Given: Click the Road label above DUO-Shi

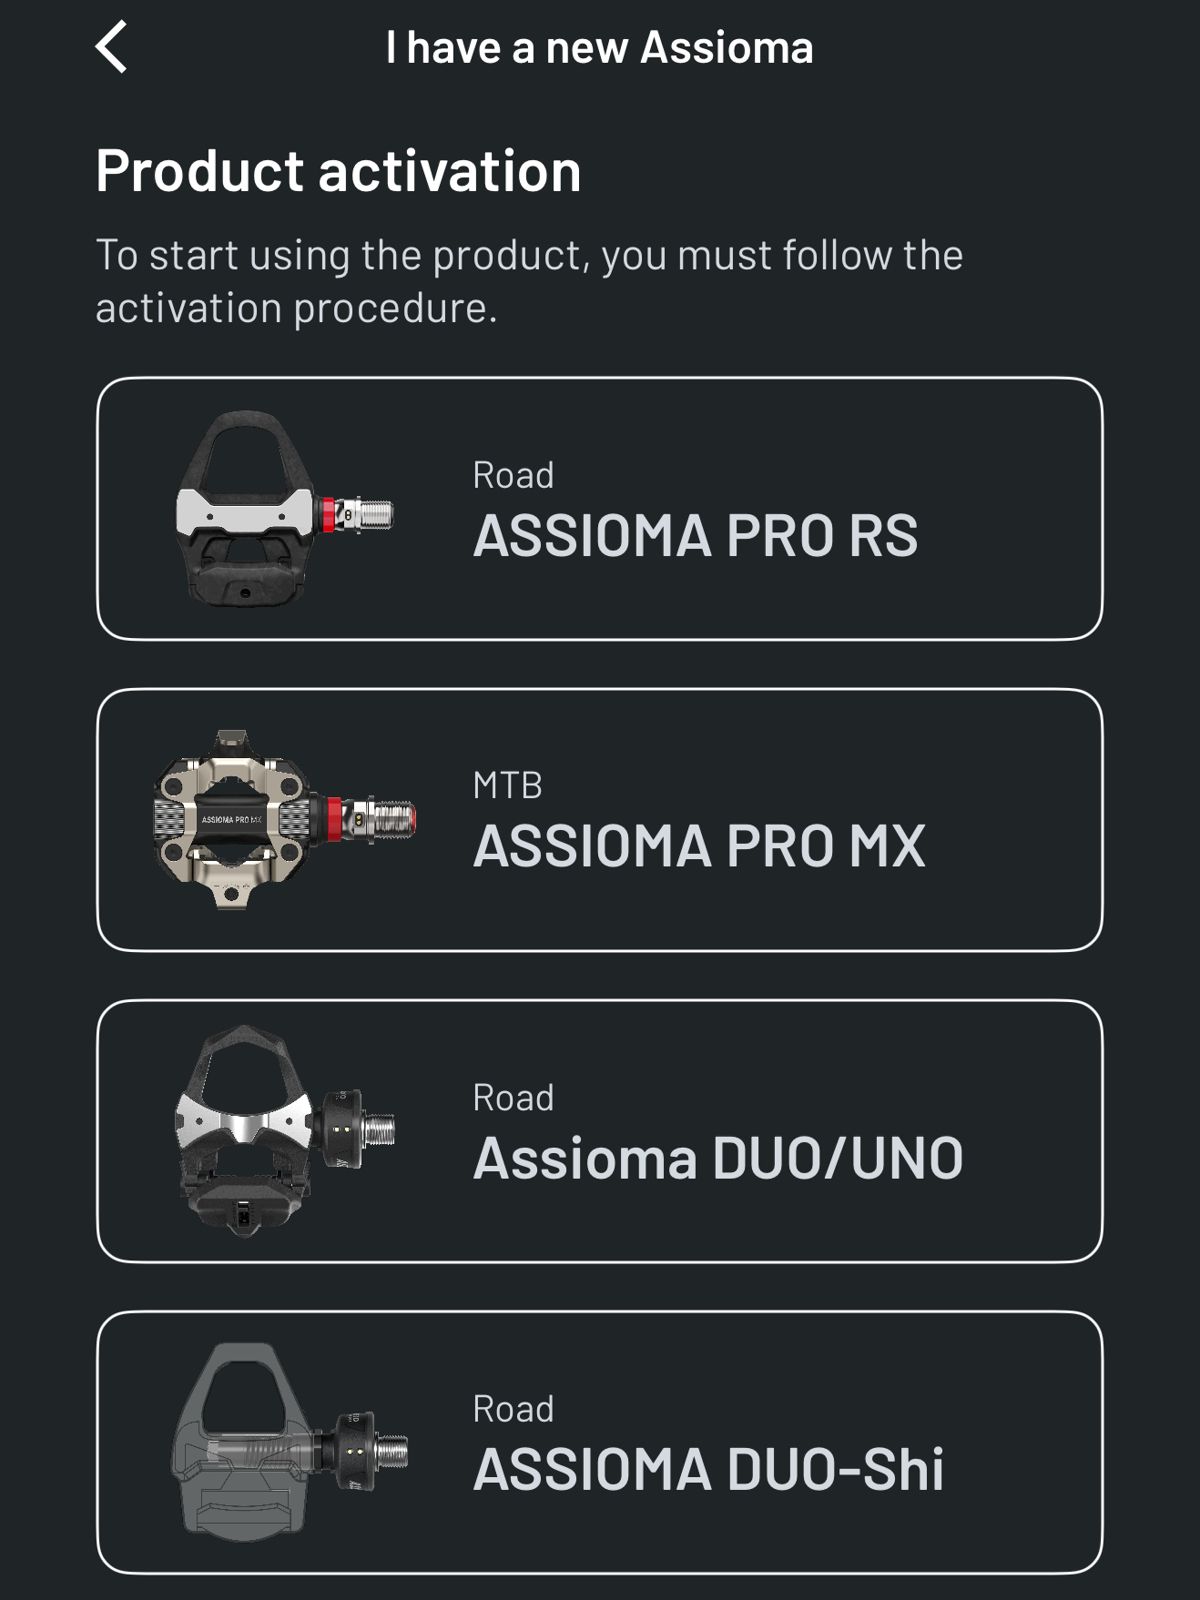Looking at the screenshot, I should point(513,1409).
